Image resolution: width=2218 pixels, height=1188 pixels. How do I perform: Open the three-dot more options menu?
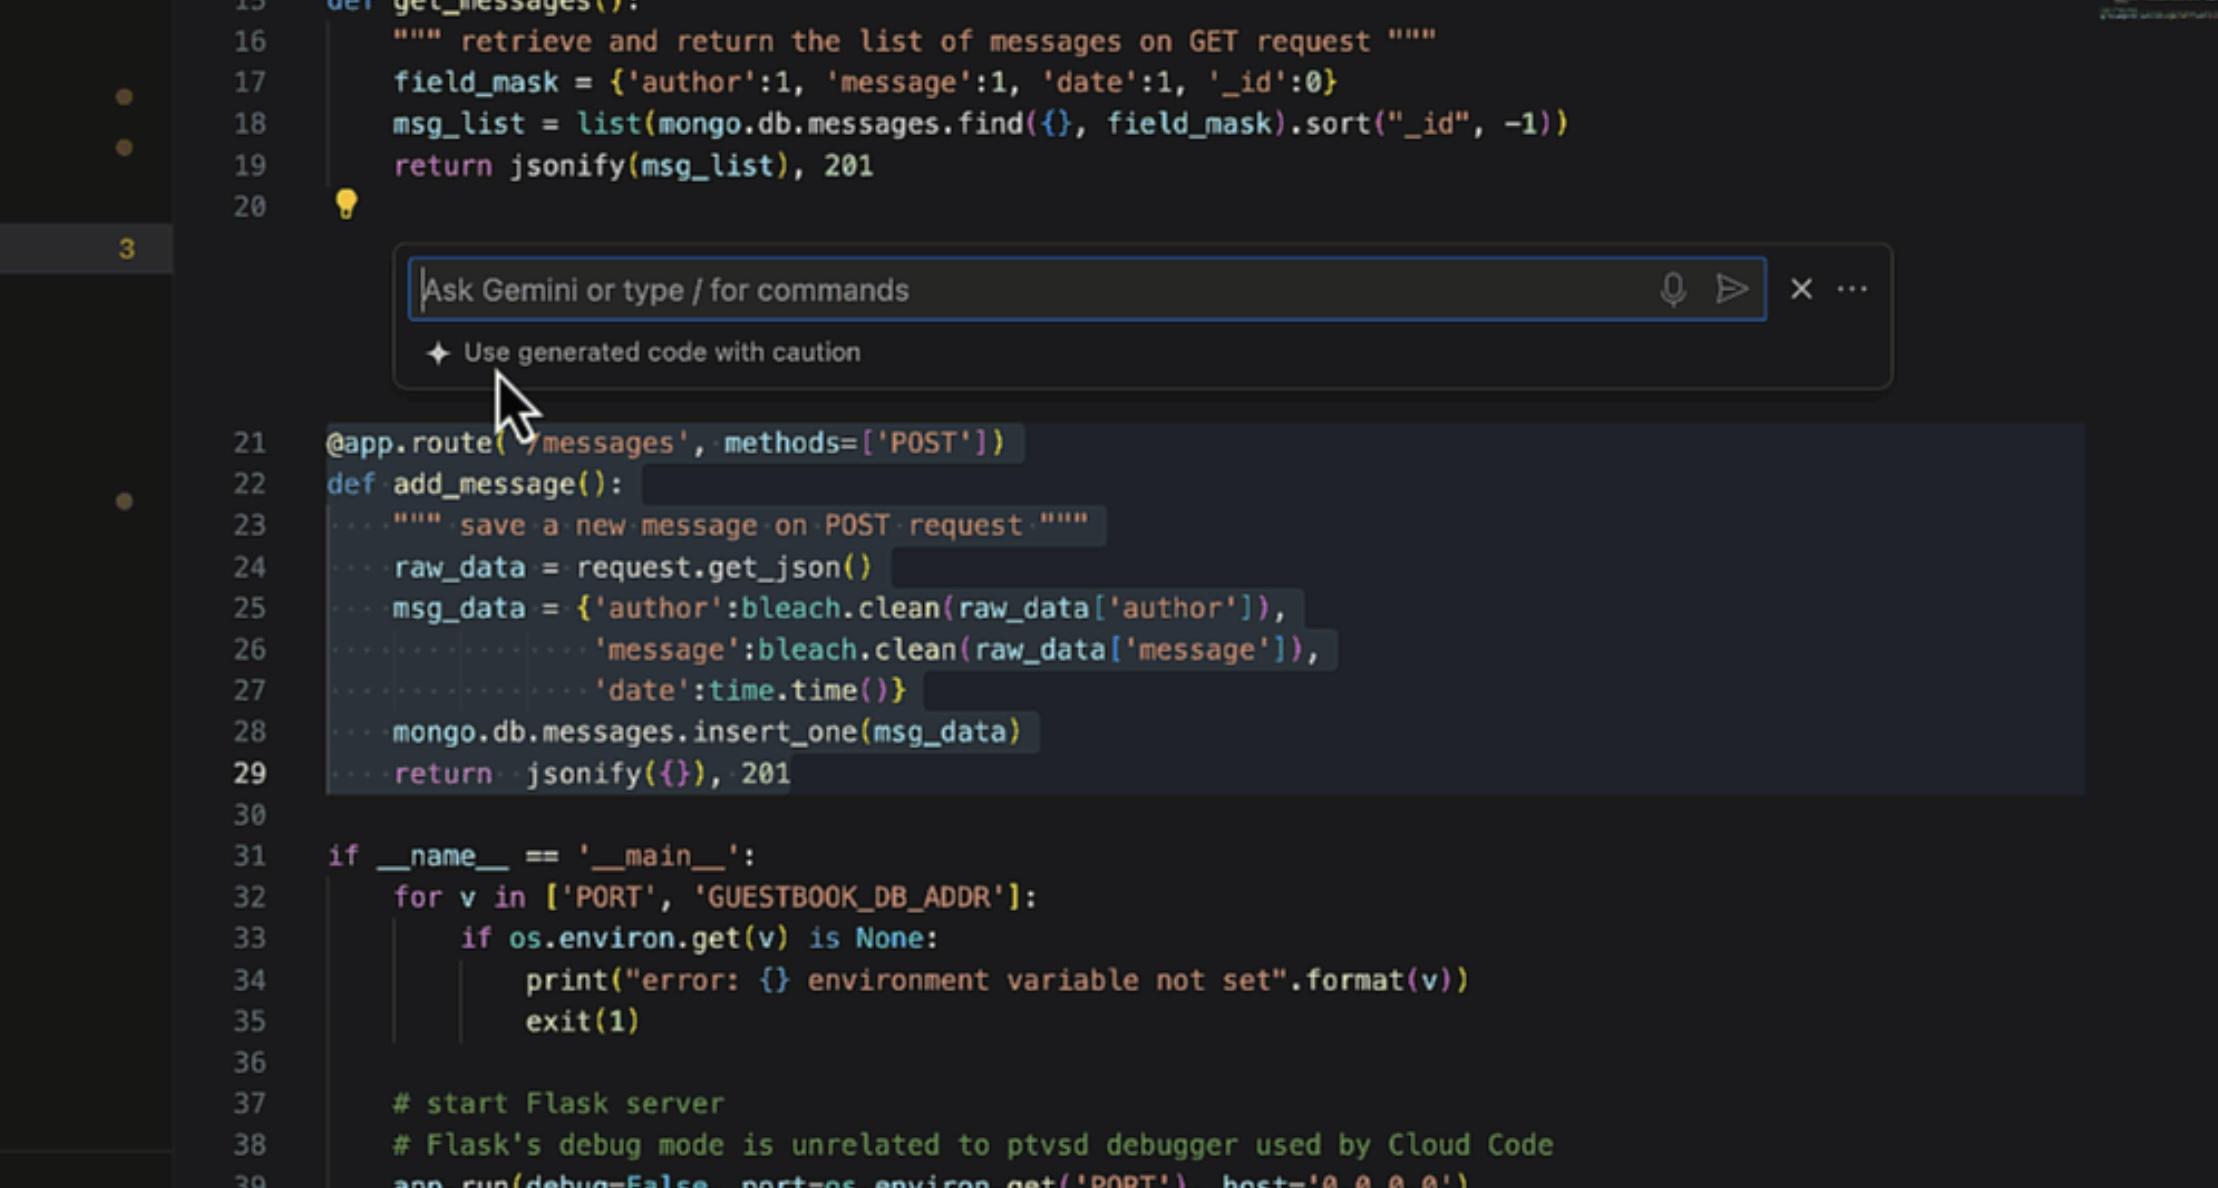coord(1852,289)
